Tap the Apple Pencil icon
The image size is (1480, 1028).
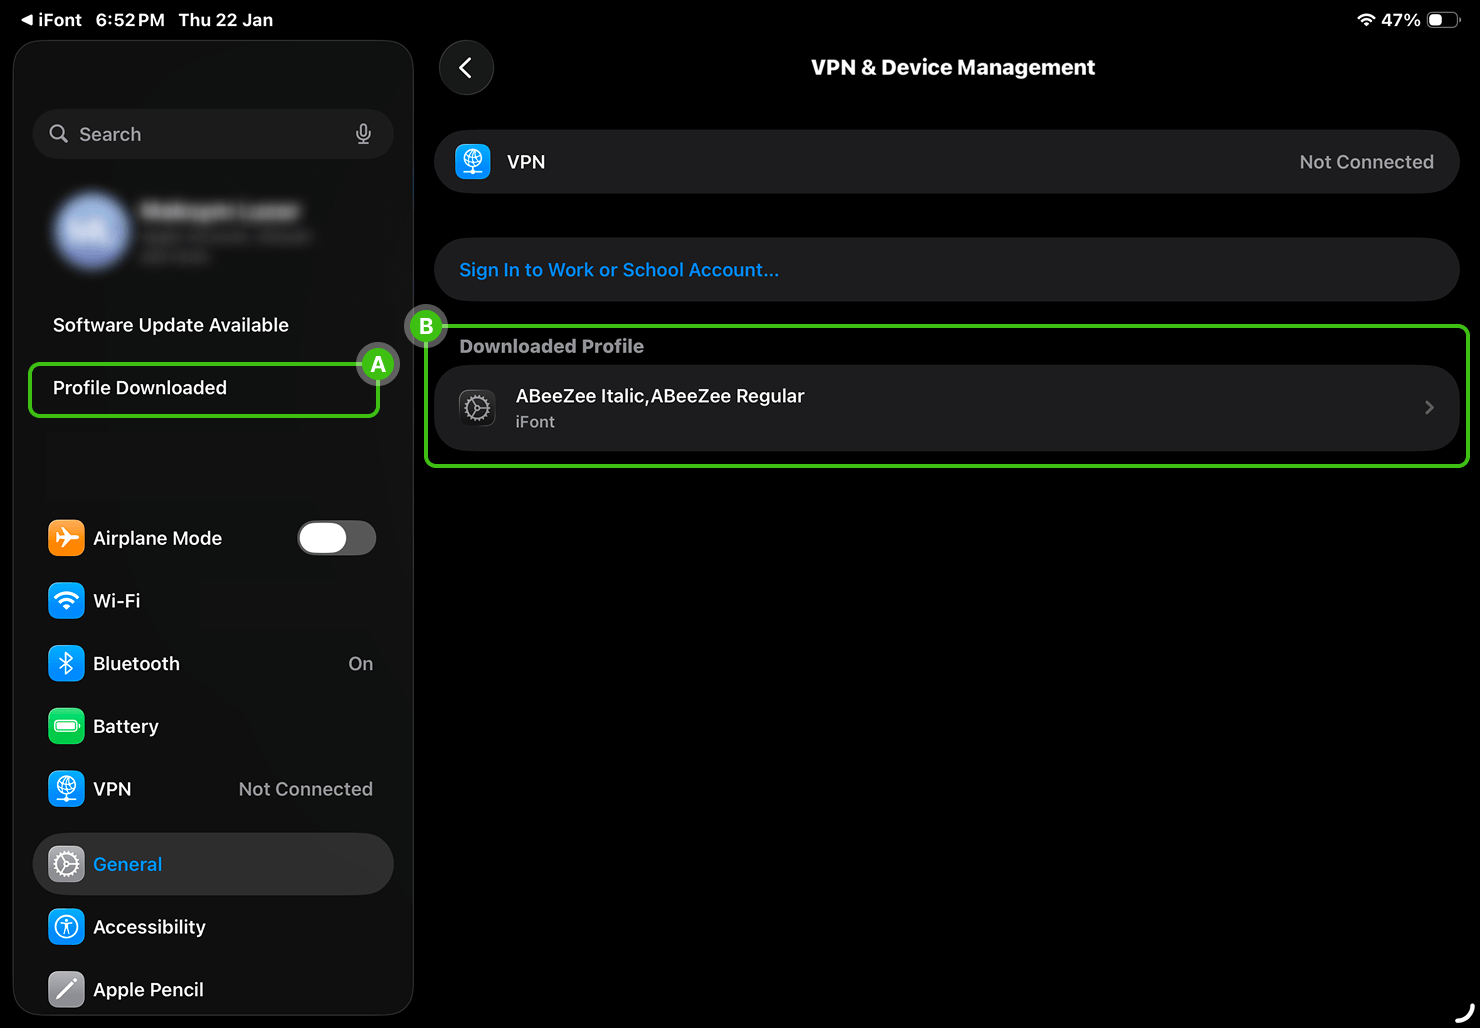[x=66, y=989]
